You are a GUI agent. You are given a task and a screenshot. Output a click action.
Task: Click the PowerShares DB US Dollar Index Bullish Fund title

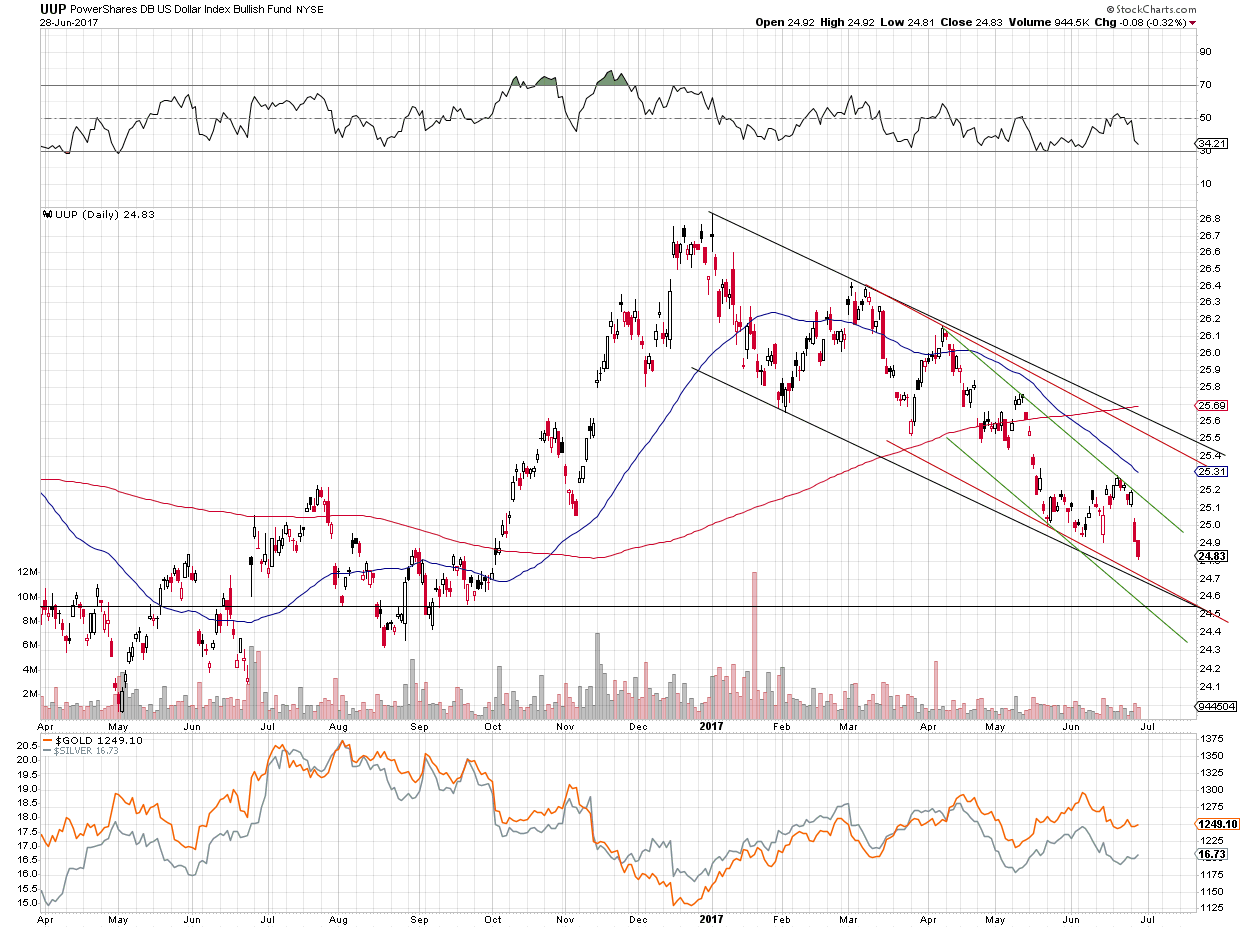(179, 9)
